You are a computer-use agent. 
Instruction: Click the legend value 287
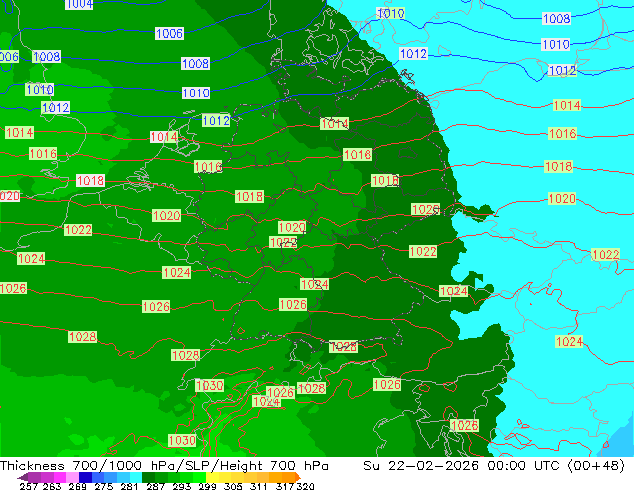155,486
